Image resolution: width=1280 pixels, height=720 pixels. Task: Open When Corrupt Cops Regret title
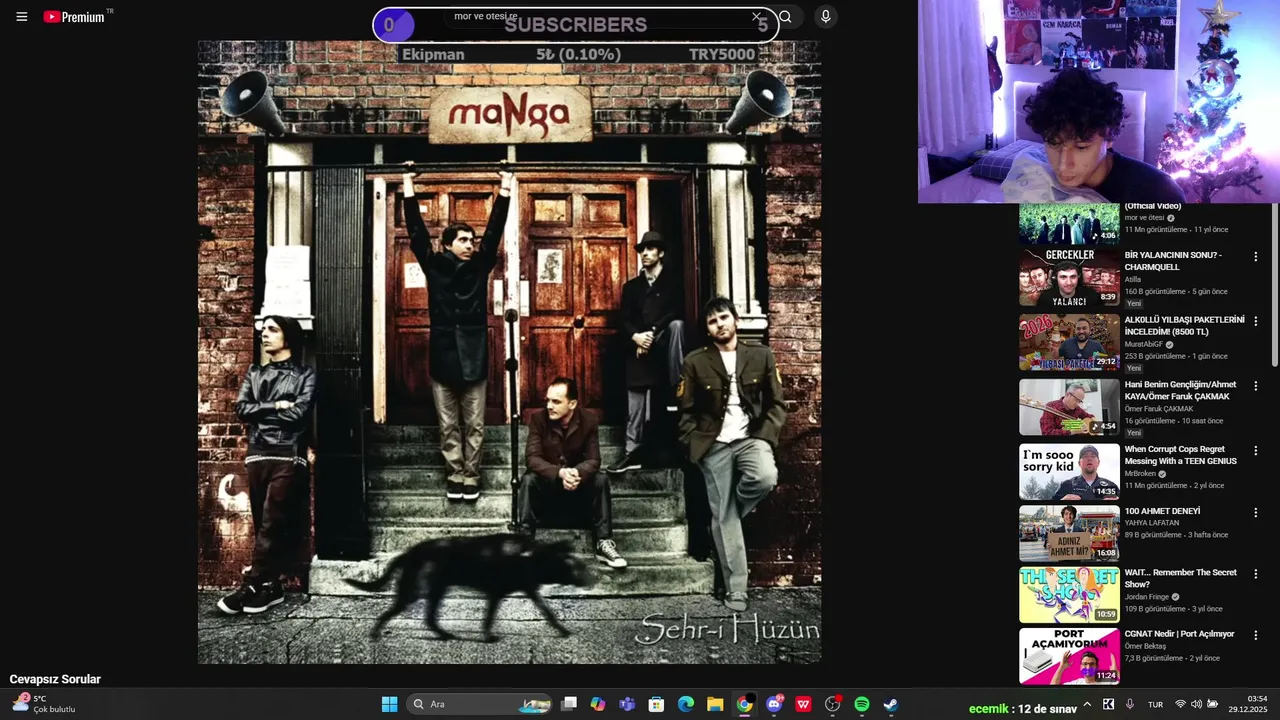[1180, 455]
